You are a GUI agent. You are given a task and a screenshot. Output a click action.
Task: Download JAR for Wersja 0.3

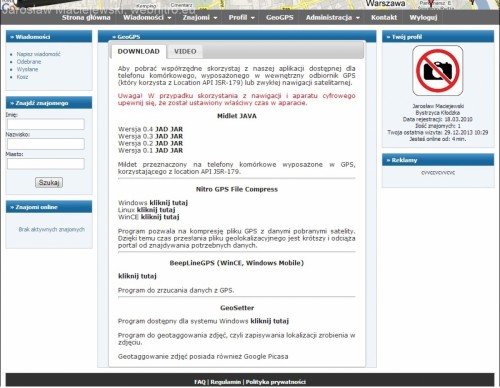click(x=177, y=136)
